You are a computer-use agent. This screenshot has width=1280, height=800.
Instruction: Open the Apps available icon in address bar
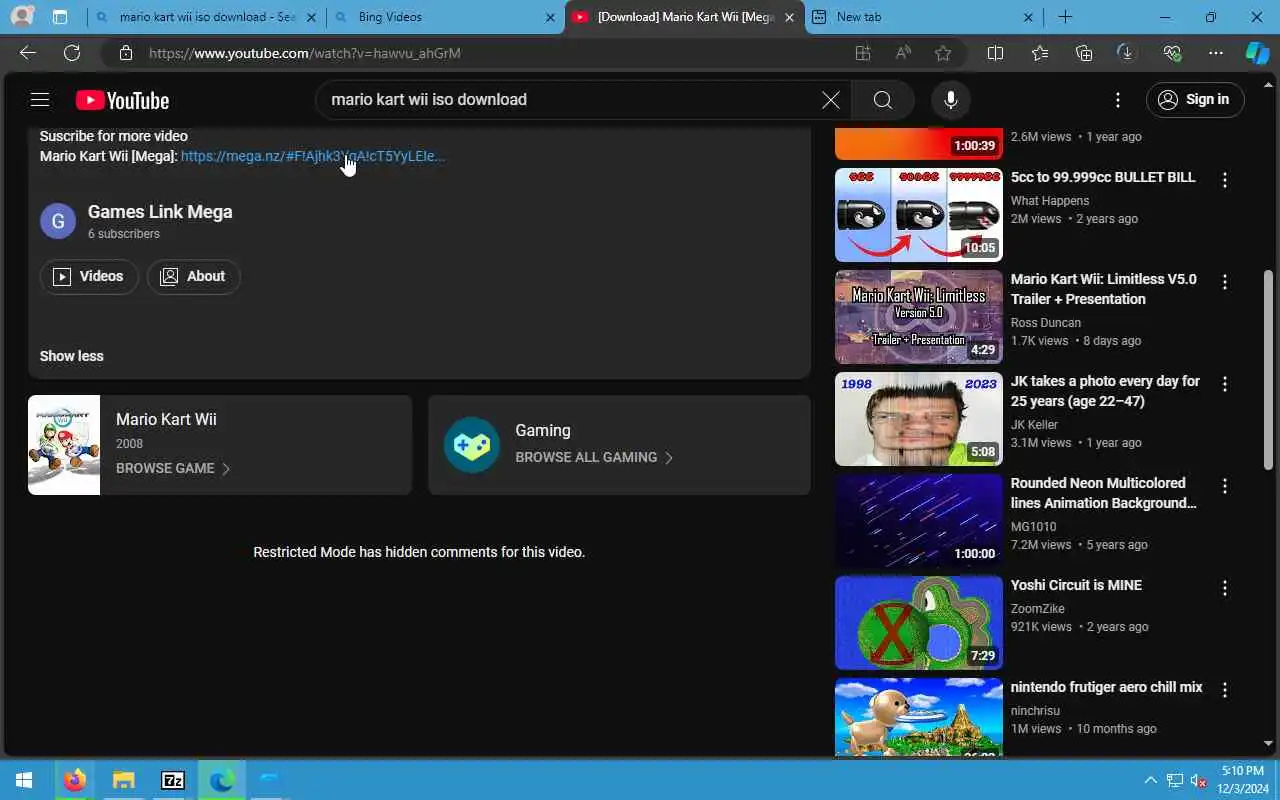863,53
